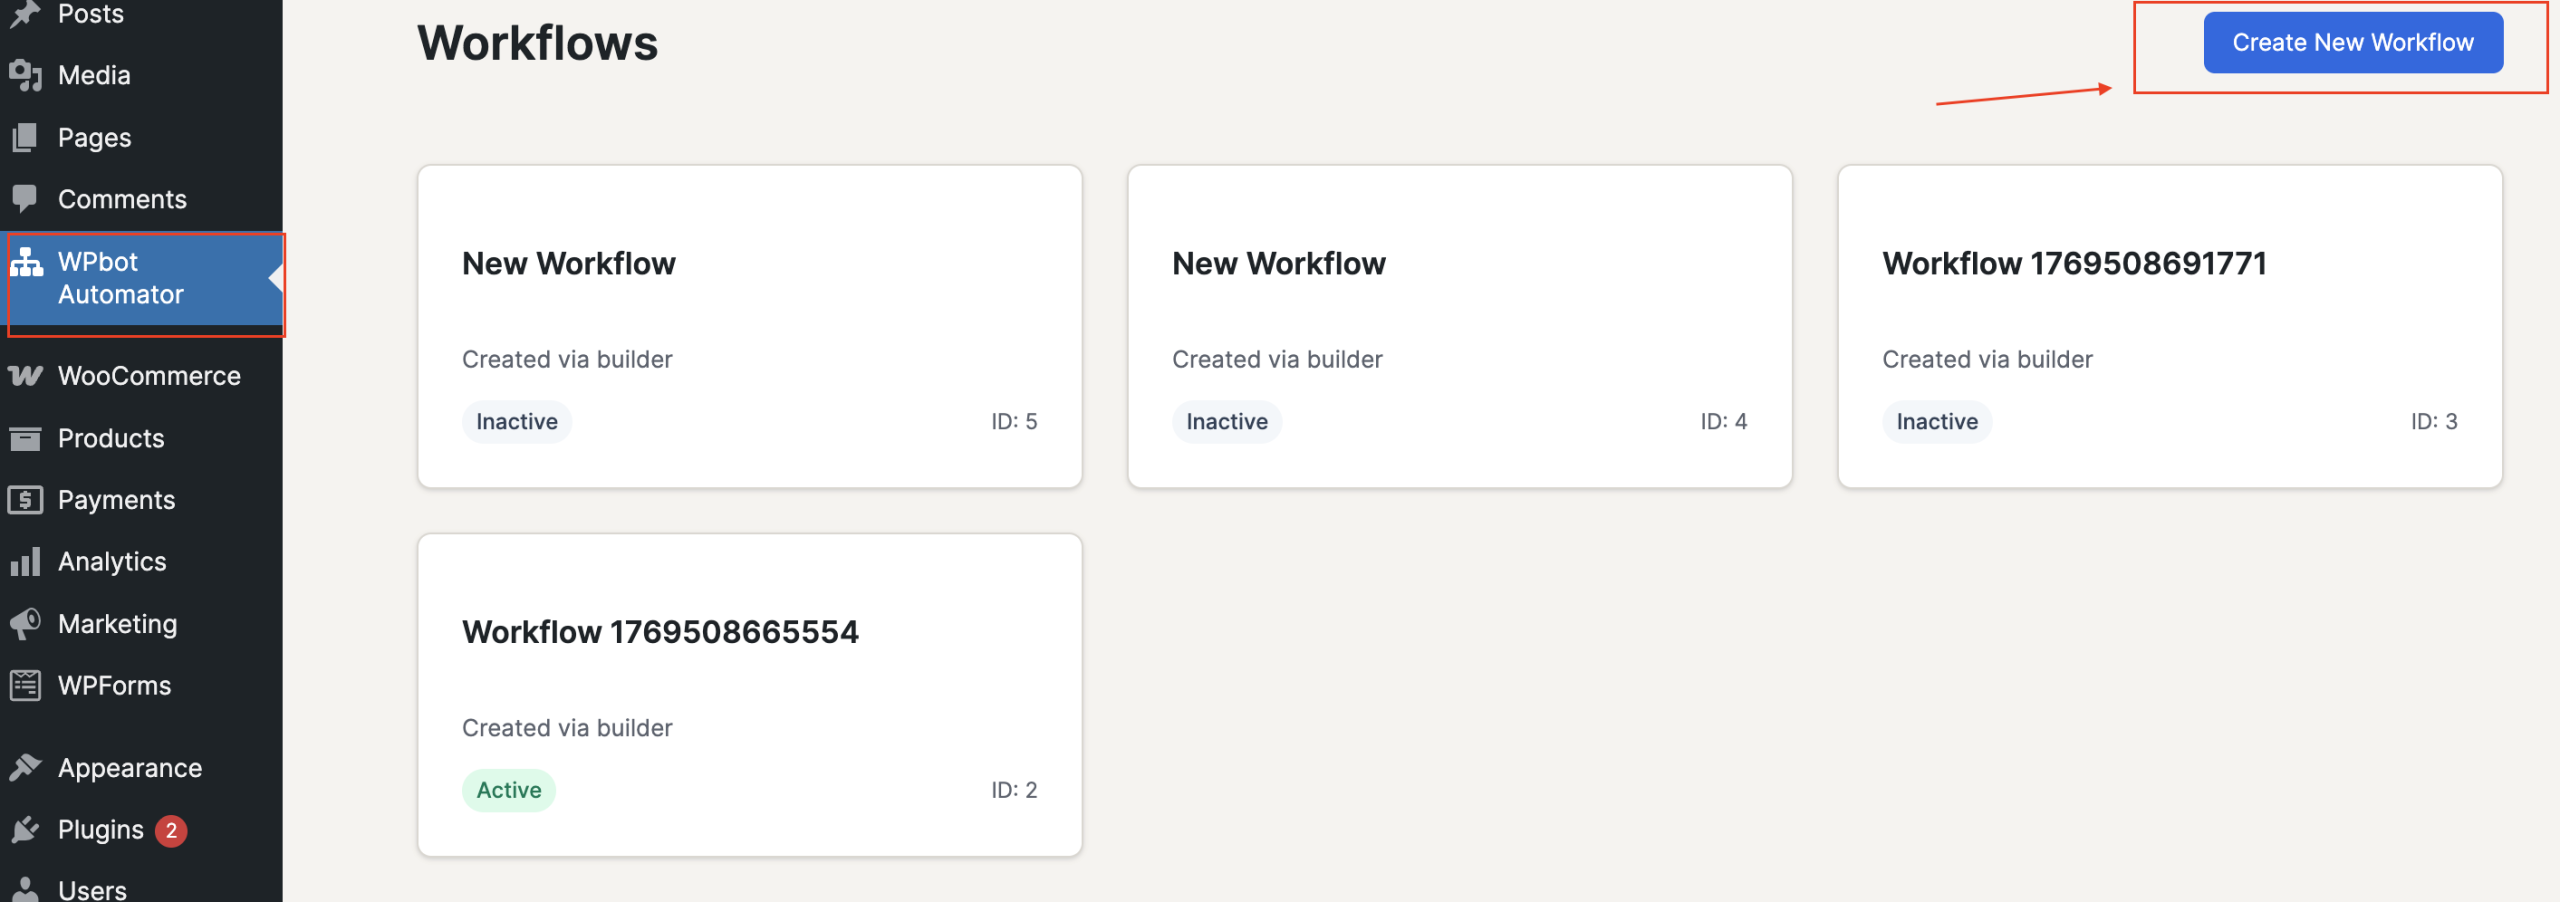Click the WPForms icon in sidebar

(x=25, y=686)
